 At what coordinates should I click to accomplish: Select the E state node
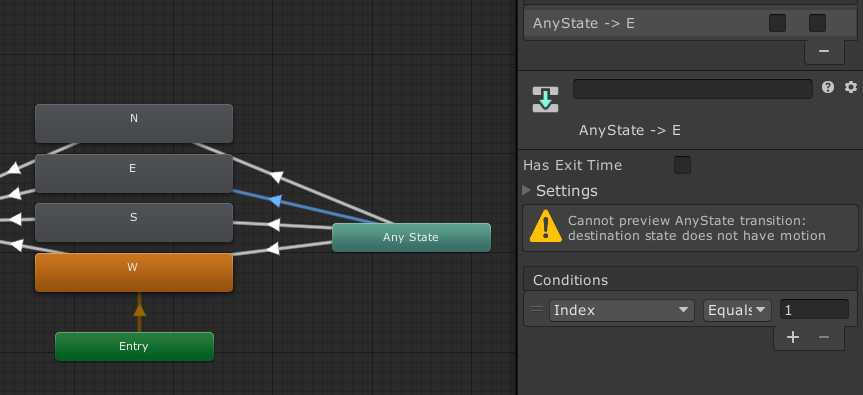point(134,173)
